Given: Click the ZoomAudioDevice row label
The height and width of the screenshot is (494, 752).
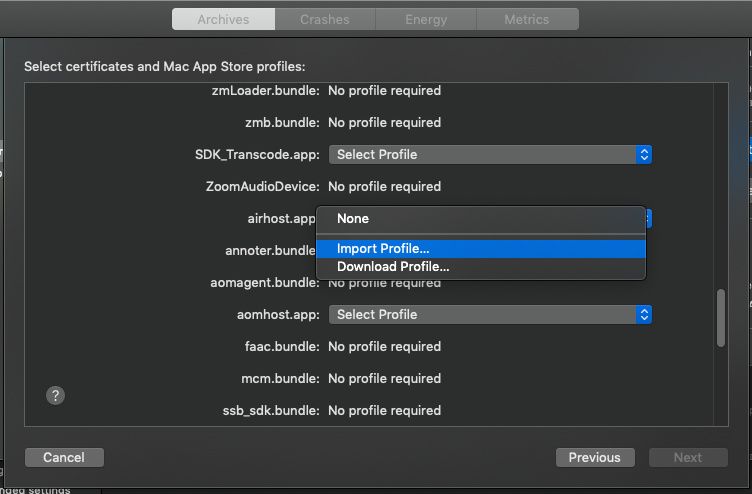Looking at the screenshot, I should click(x=262, y=187).
